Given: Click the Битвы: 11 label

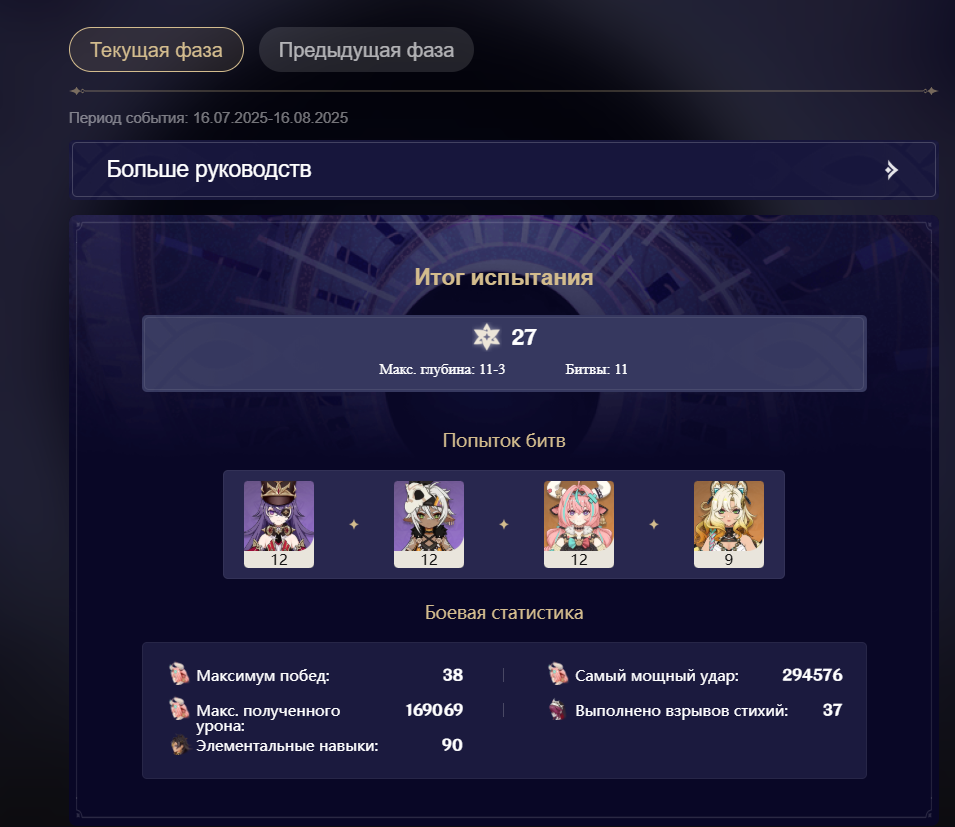Looking at the screenshot, I should click(x=596, y=369).
